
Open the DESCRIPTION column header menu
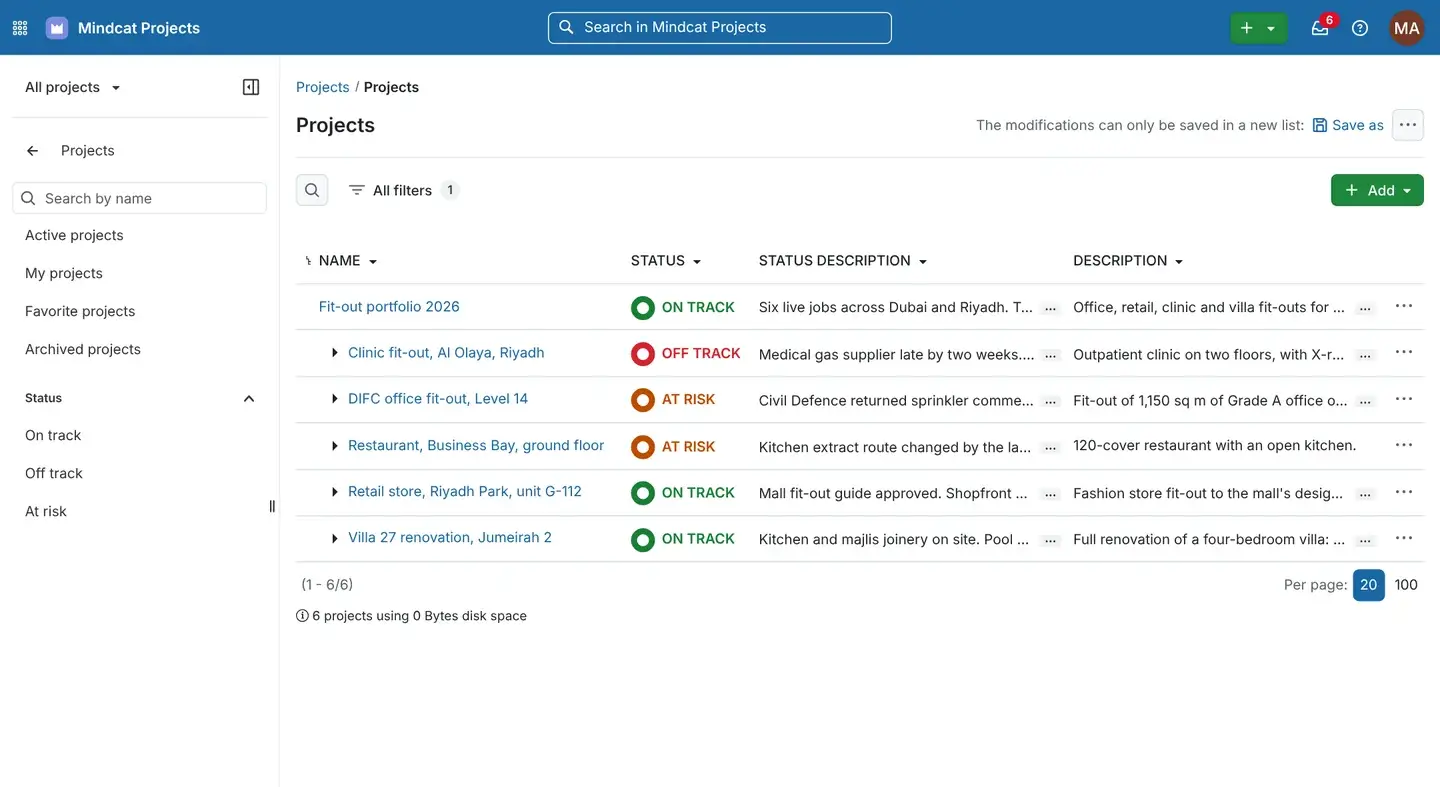pos(1128,261)
